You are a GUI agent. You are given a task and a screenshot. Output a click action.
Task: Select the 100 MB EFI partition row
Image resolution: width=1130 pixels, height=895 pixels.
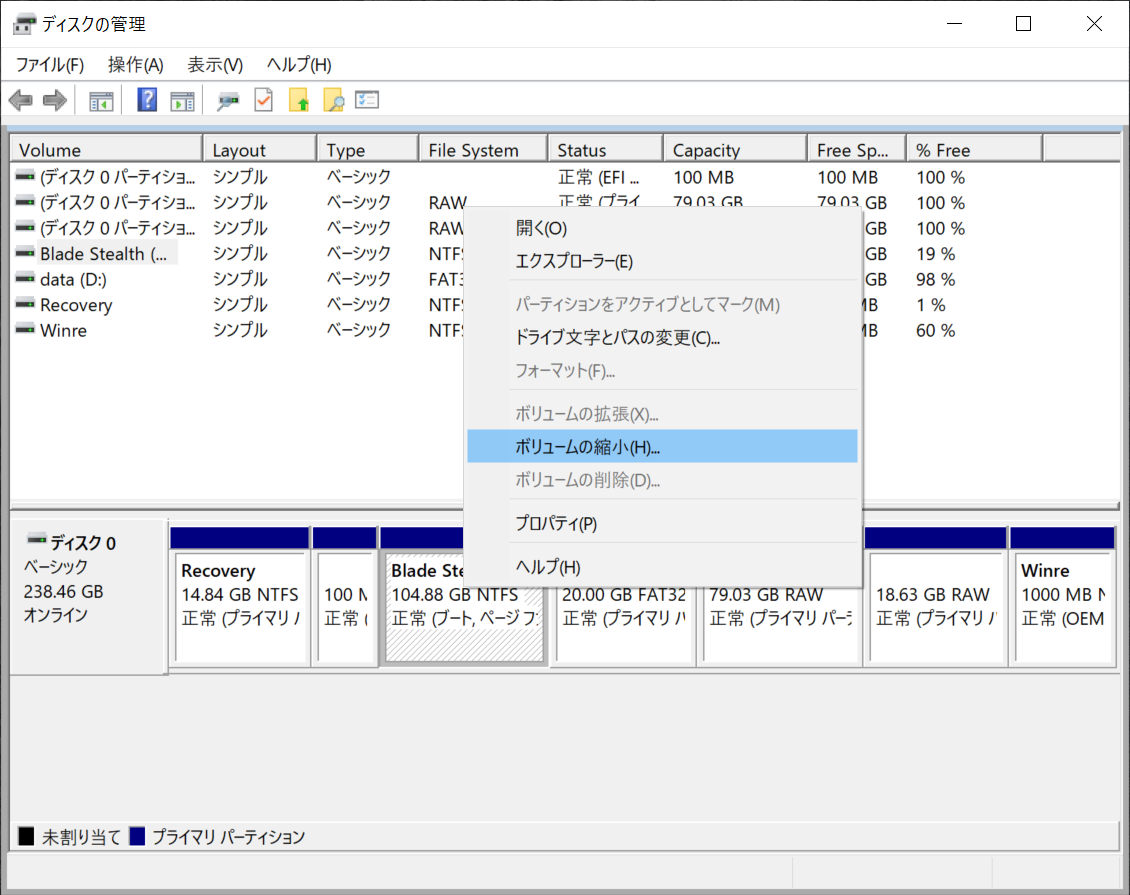(x=565, y=177)
